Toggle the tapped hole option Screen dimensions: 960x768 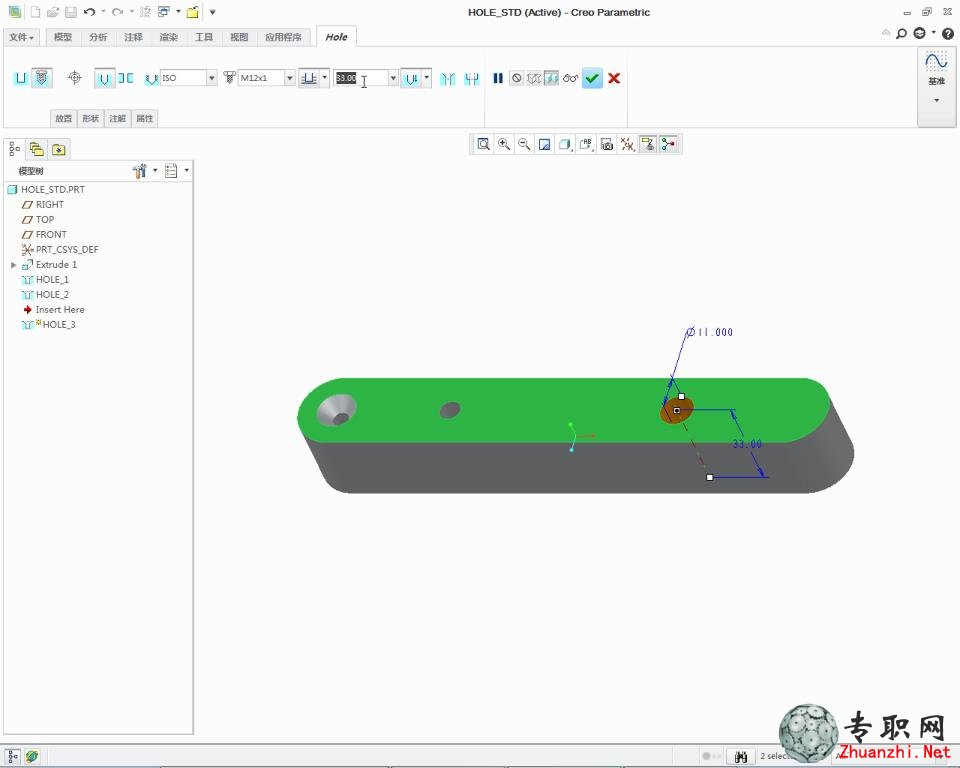tap(105, 78)
